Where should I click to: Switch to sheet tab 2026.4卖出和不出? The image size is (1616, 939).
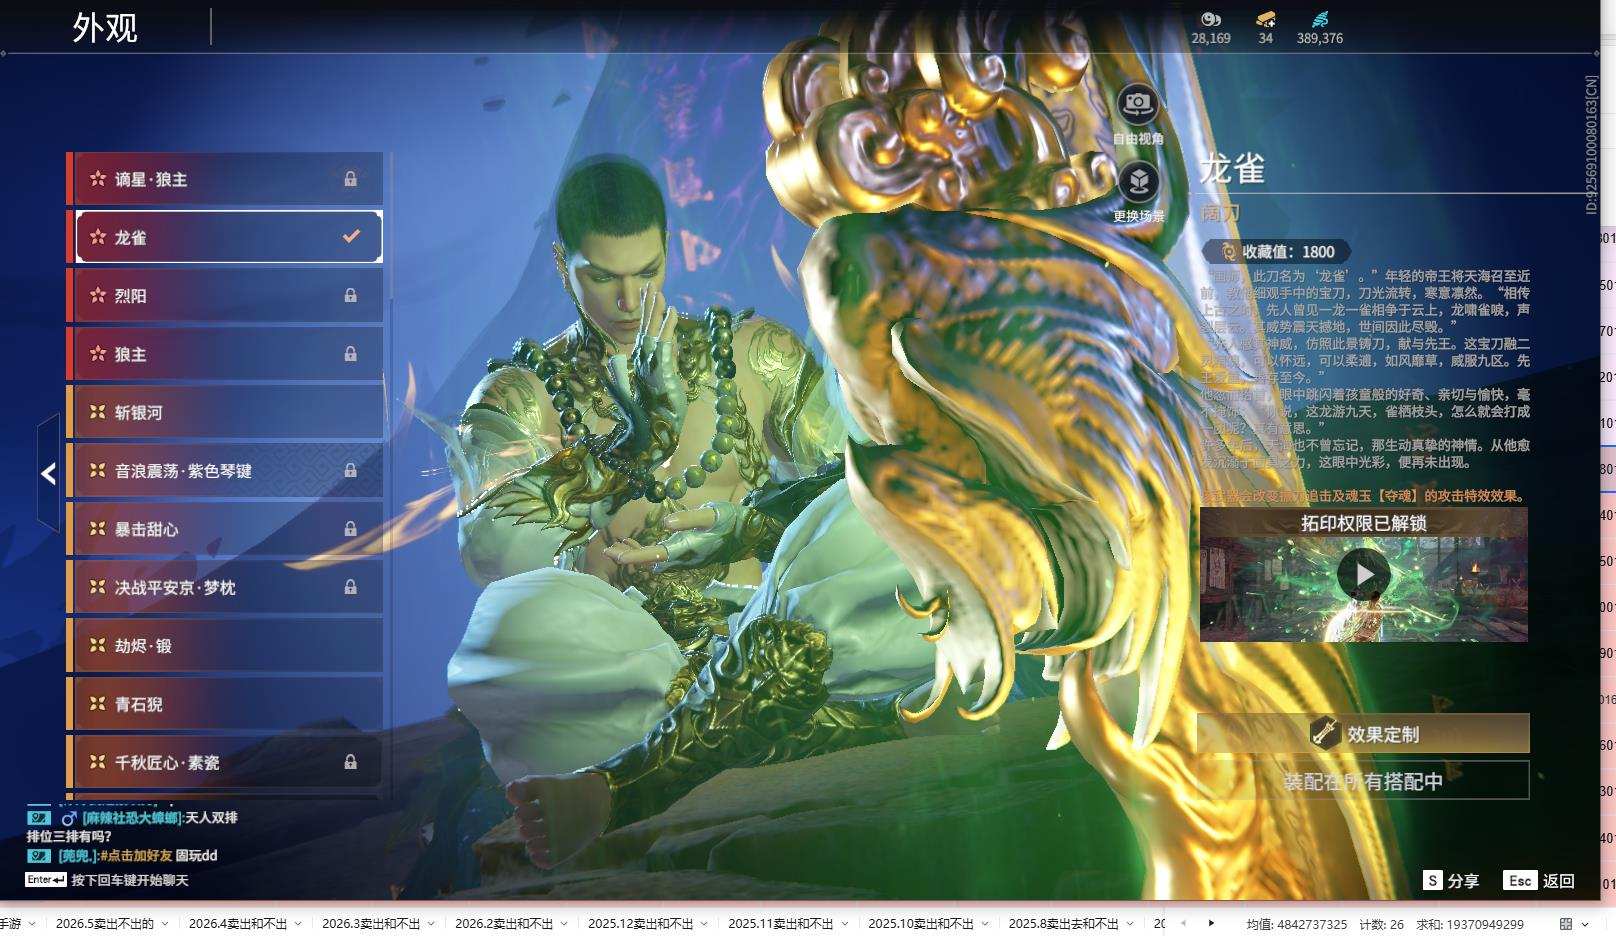click(238, 924)
